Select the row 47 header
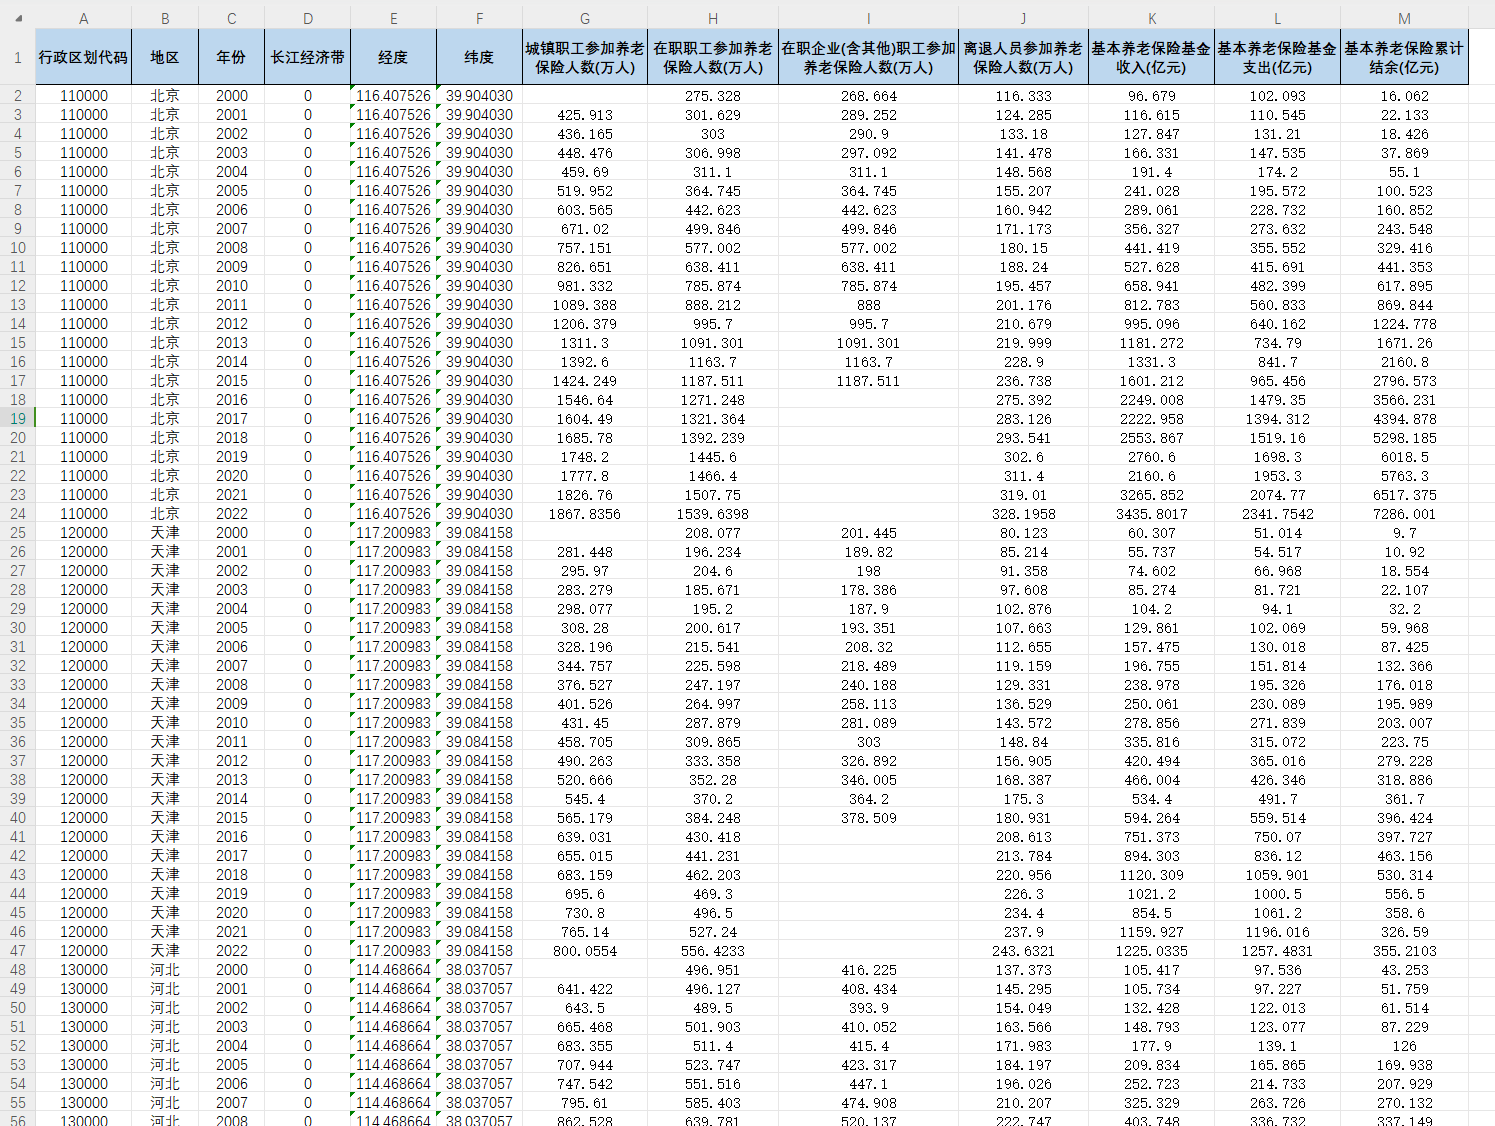Image resolution: width=1495 pixels, height=1126 pixels. (x=18, y=950)
